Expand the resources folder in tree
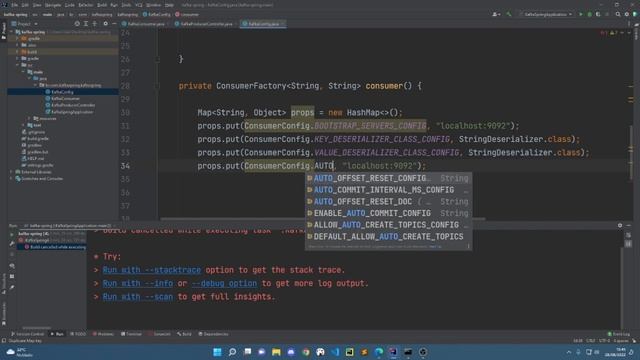The height and width of the screenshot is (360, 640). (29, 118)
